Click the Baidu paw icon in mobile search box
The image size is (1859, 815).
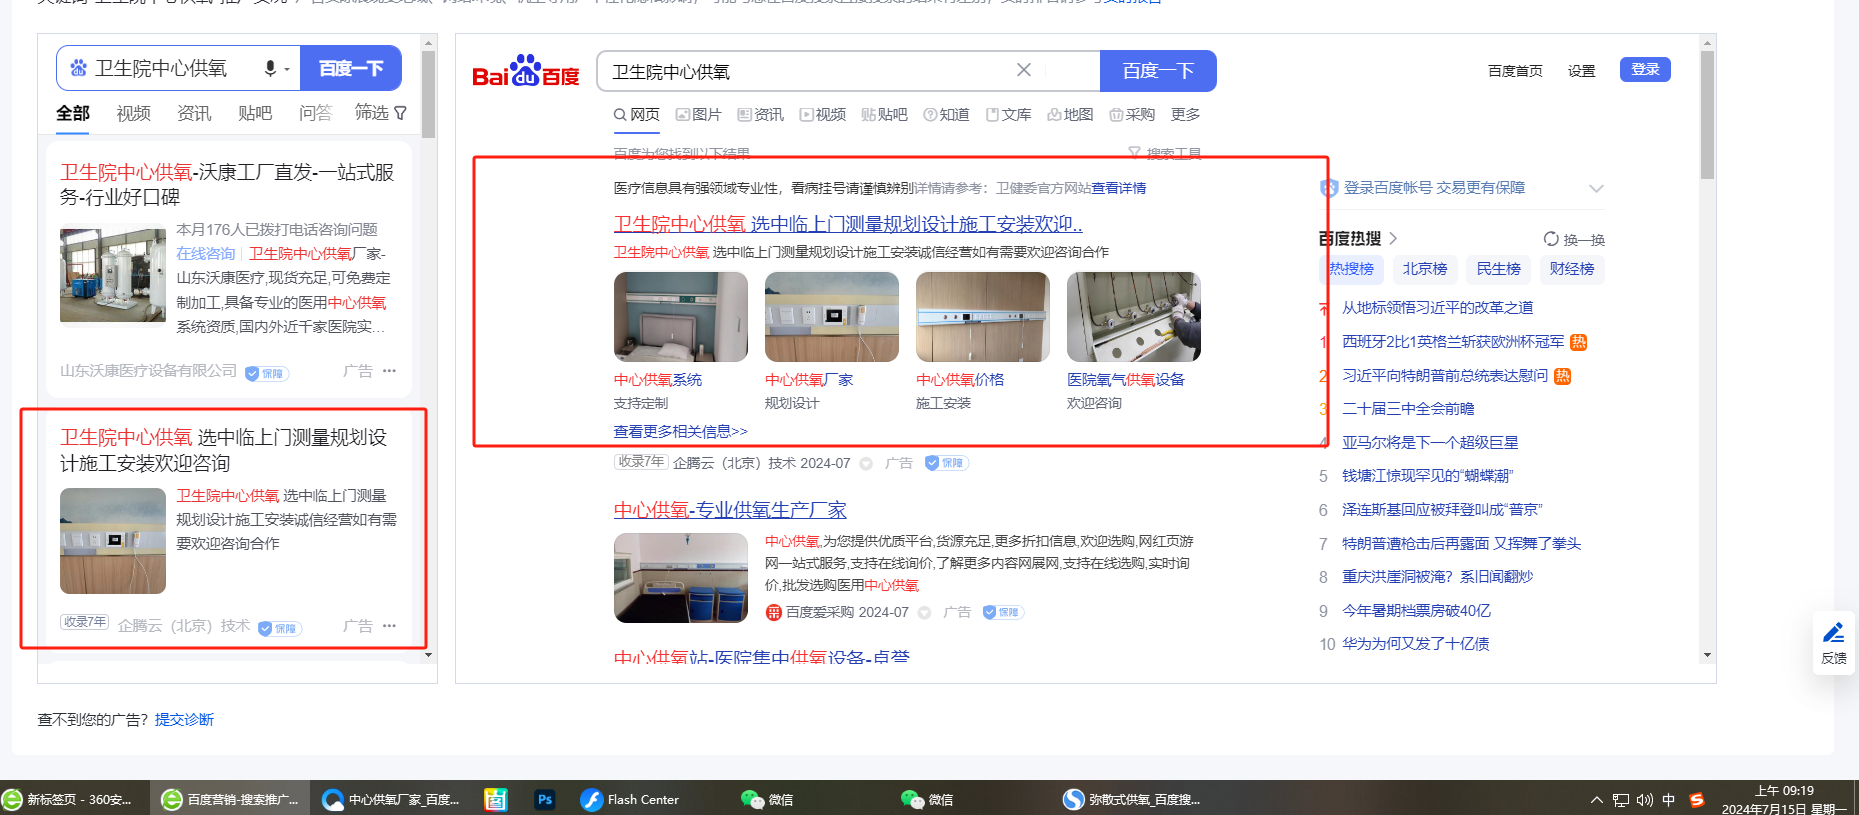click(x=78, y=68)
